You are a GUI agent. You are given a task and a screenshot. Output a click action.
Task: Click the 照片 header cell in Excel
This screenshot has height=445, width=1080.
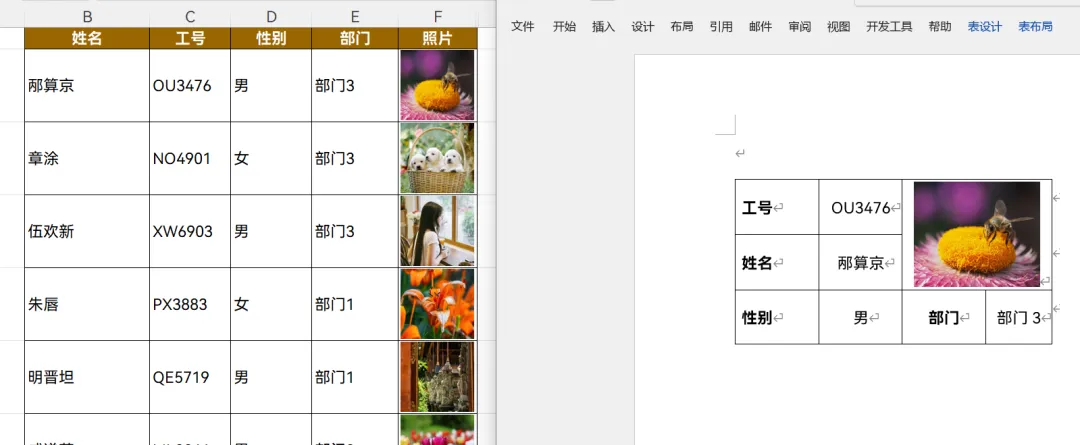[438, 38]
